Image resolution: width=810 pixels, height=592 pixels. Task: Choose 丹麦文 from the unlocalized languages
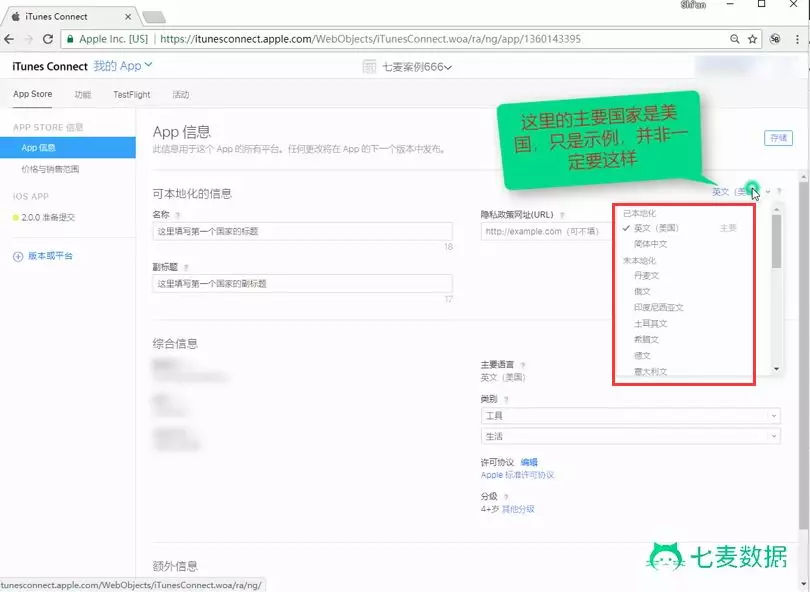click(646, 275)
